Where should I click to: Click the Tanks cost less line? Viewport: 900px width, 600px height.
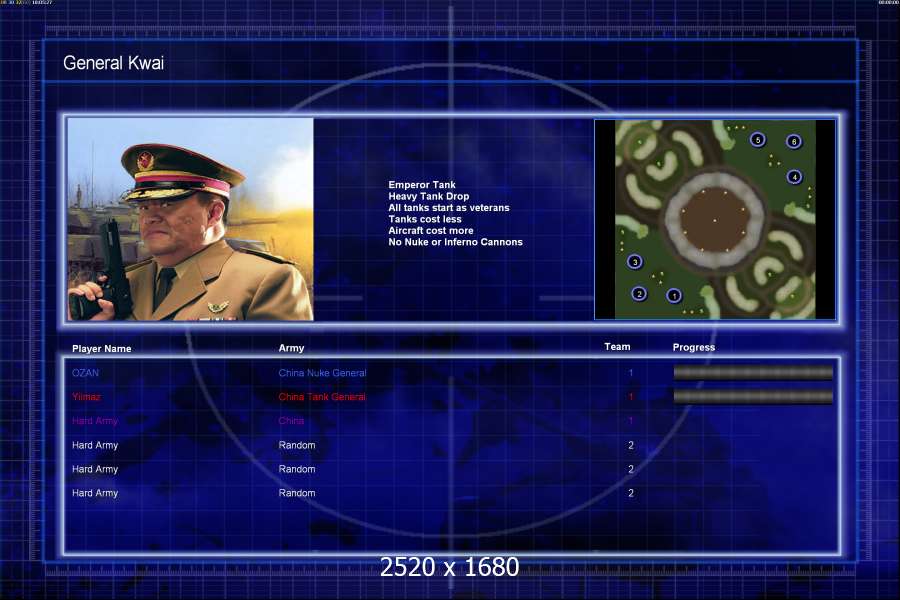425,219
